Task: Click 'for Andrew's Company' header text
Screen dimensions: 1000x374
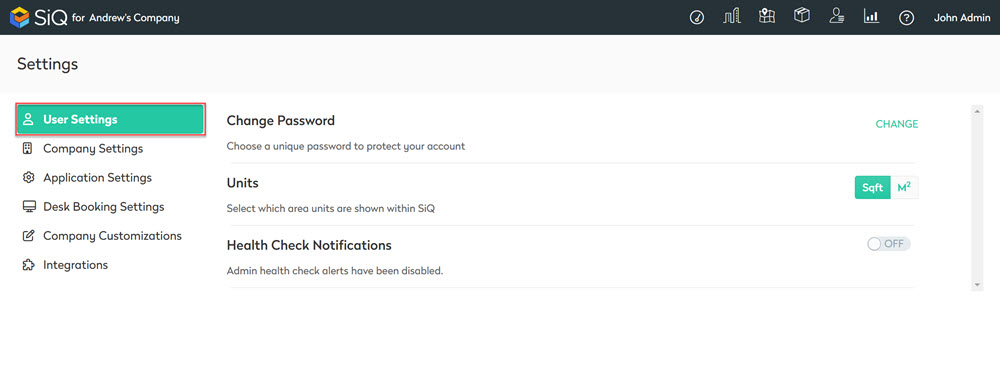Action: [x=126, y=19]
